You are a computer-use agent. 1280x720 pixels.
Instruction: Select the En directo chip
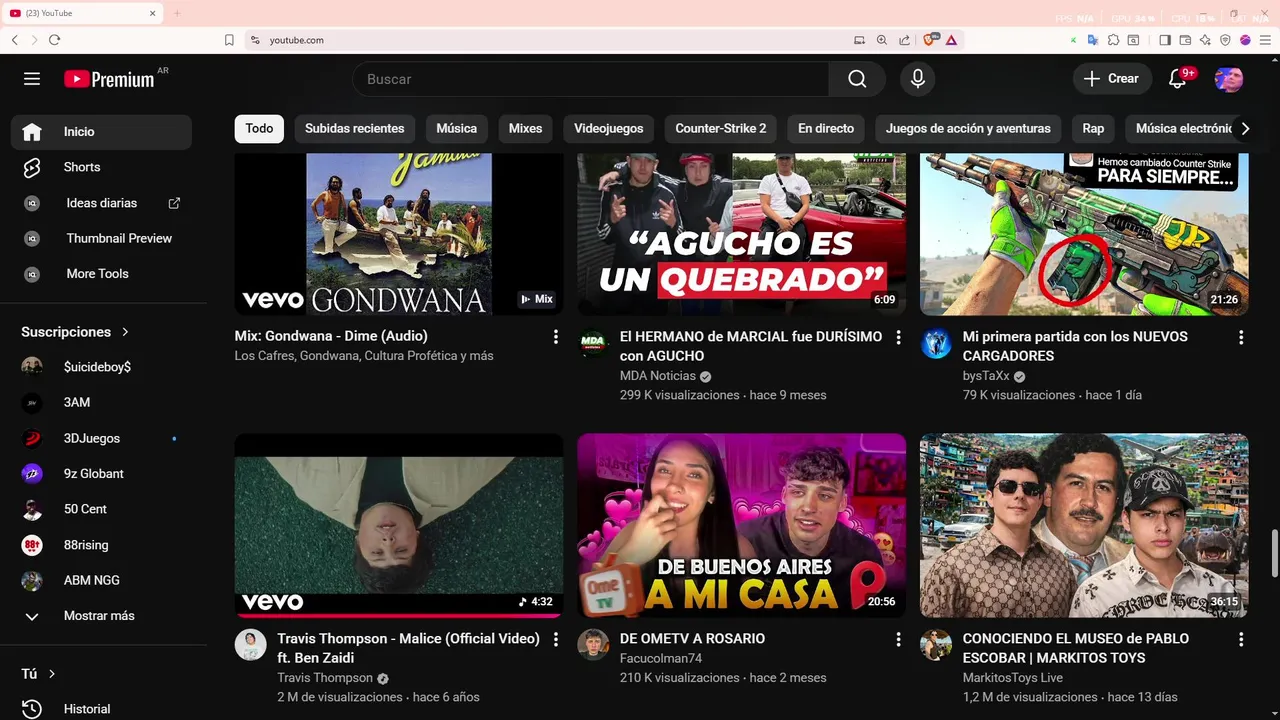coord(826,129)
